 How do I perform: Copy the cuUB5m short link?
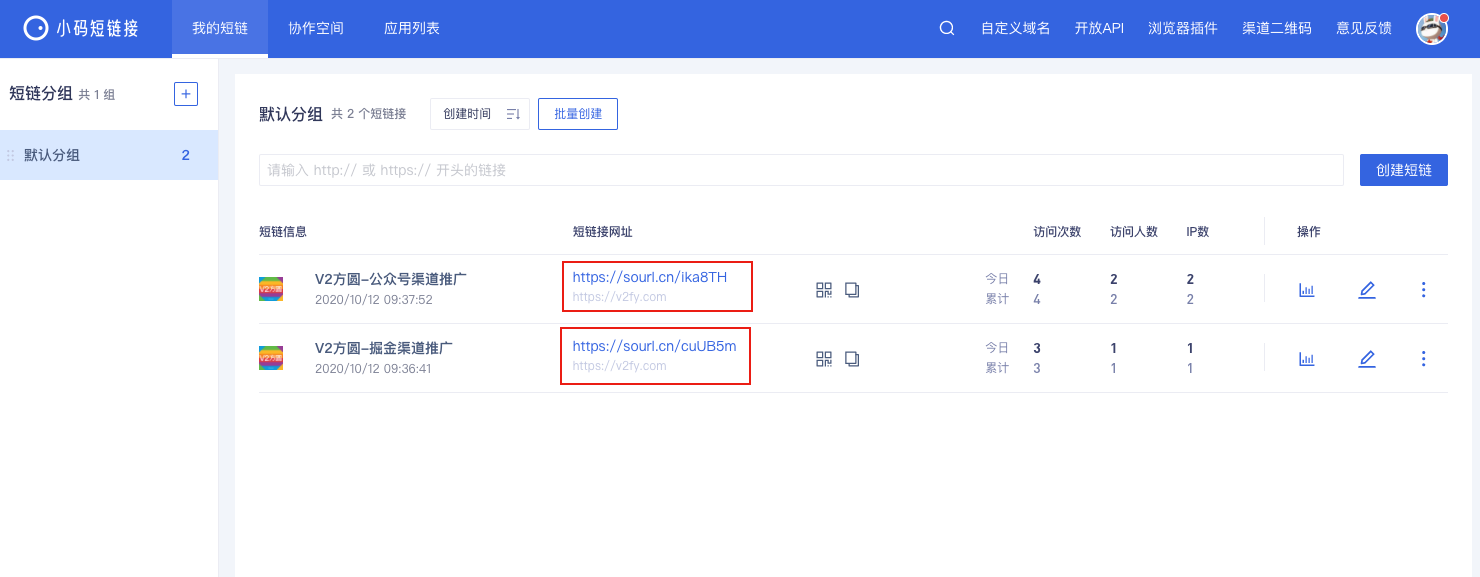(852, 358)
